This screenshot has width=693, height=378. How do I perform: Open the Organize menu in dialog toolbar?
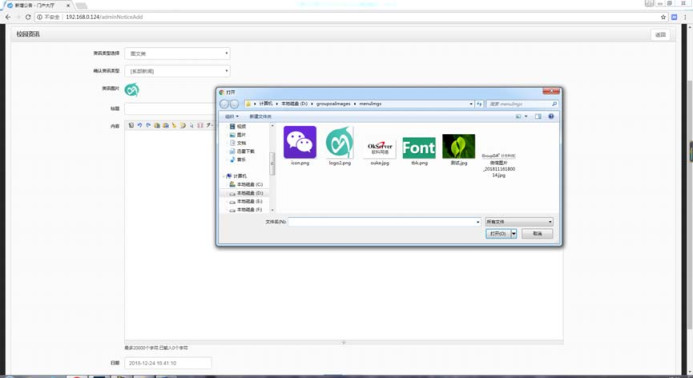pos(232,116)
